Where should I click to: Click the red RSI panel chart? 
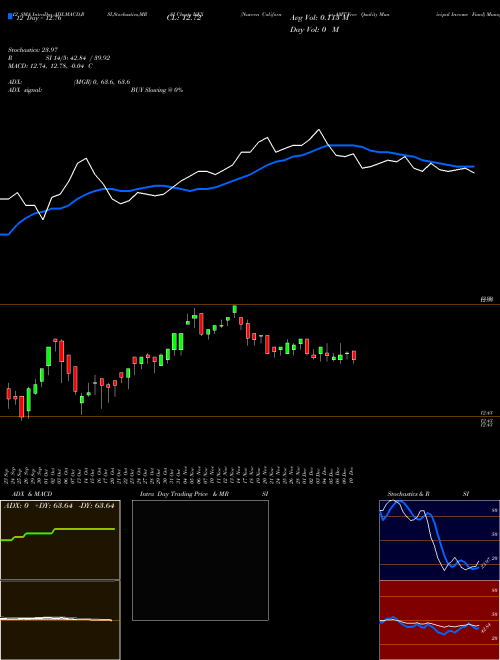(x=439, y=620)
